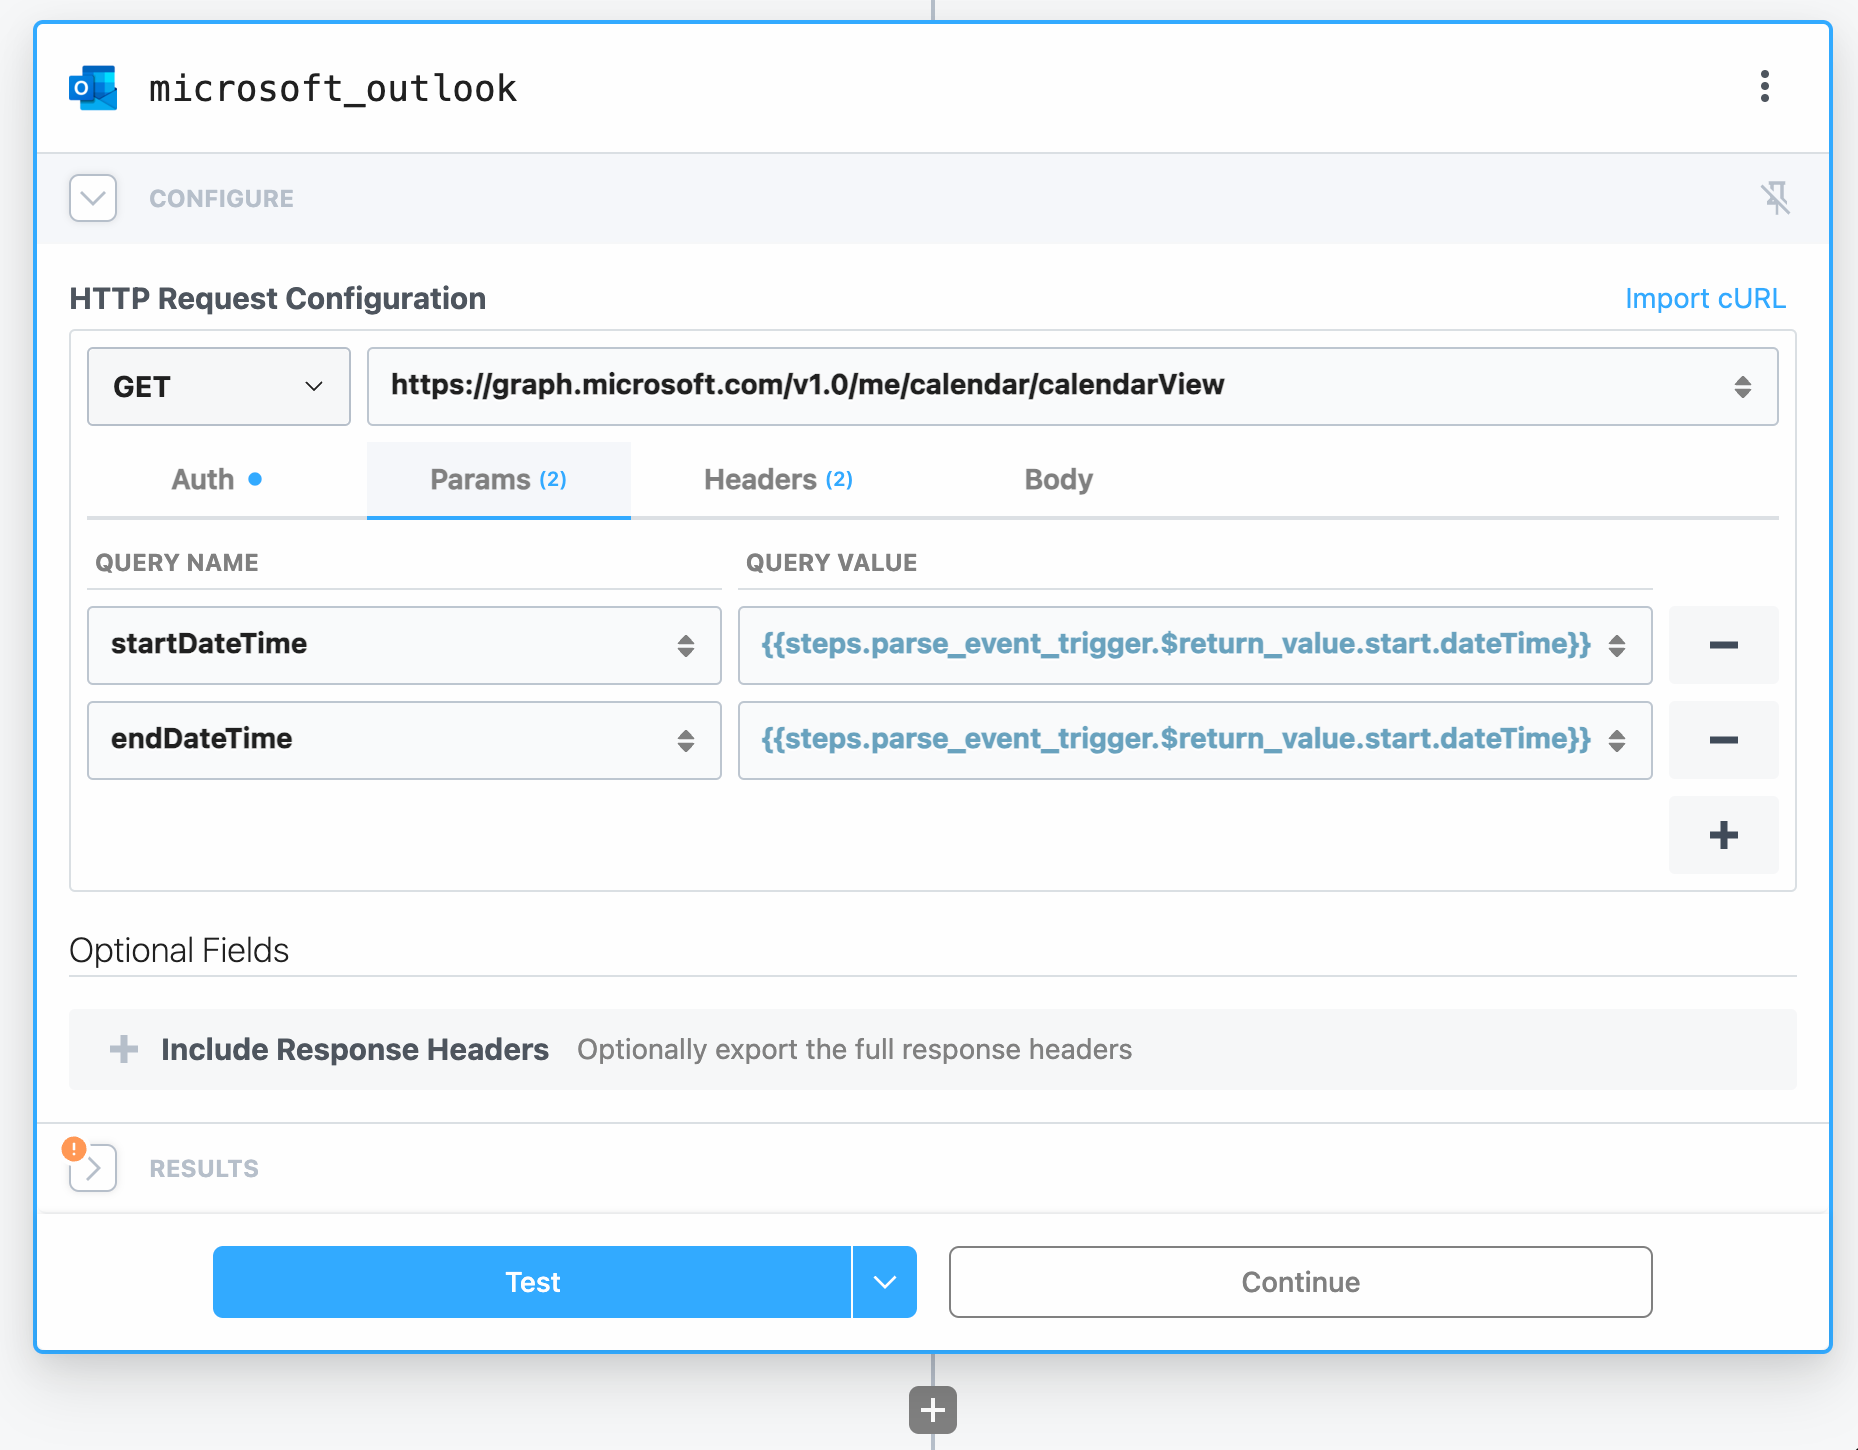Click the HTTP Request Configuration heading

click(x=278, y=298)
